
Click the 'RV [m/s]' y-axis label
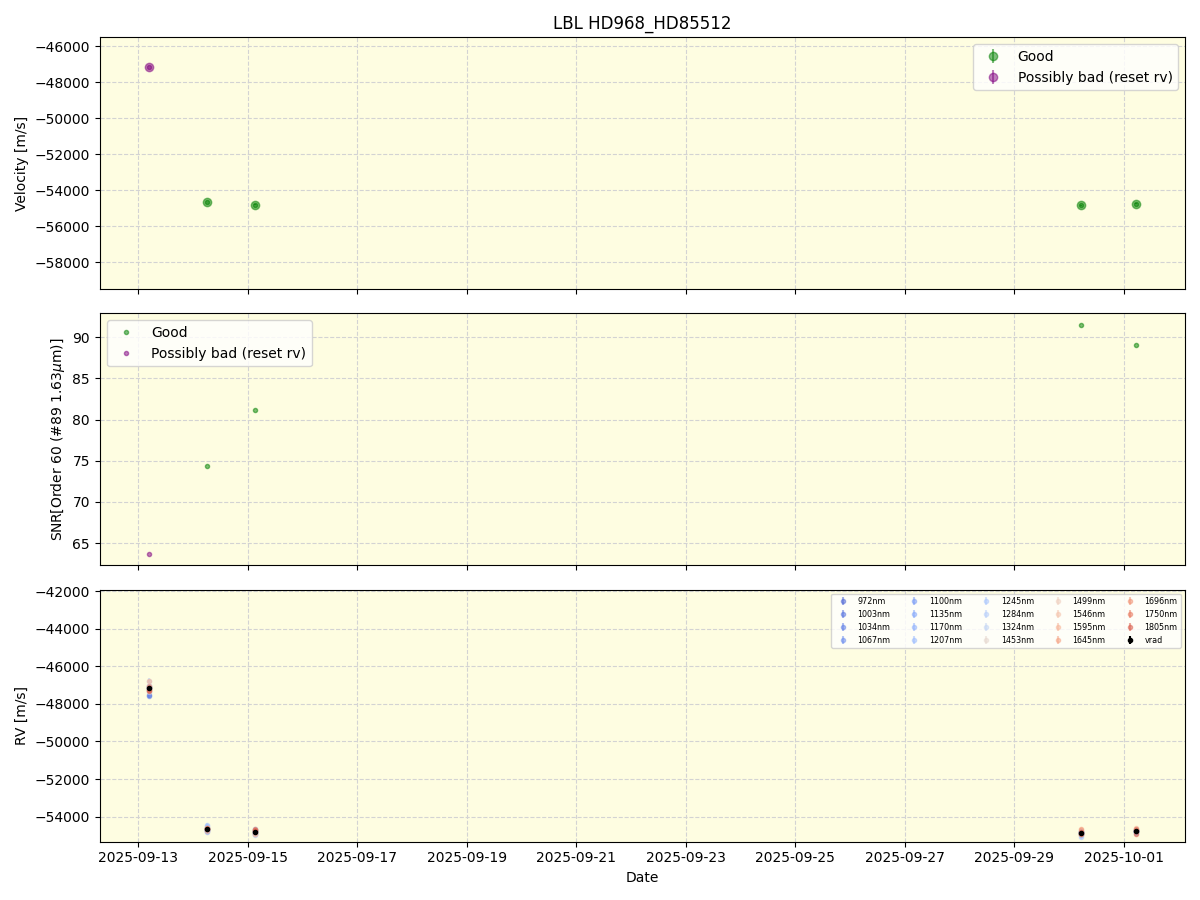click(x=21, y=716)
